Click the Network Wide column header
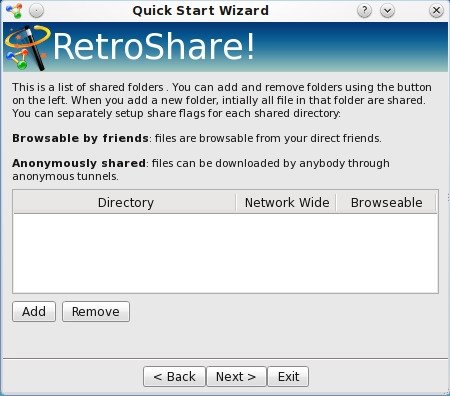450x396 pixels. click(287, 202)
